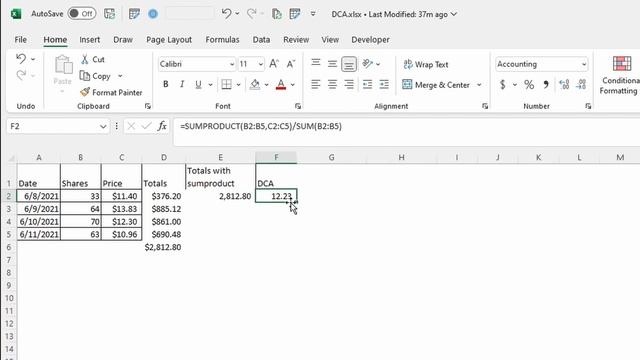Click Decrease Decimal icon

click(581, 84)
